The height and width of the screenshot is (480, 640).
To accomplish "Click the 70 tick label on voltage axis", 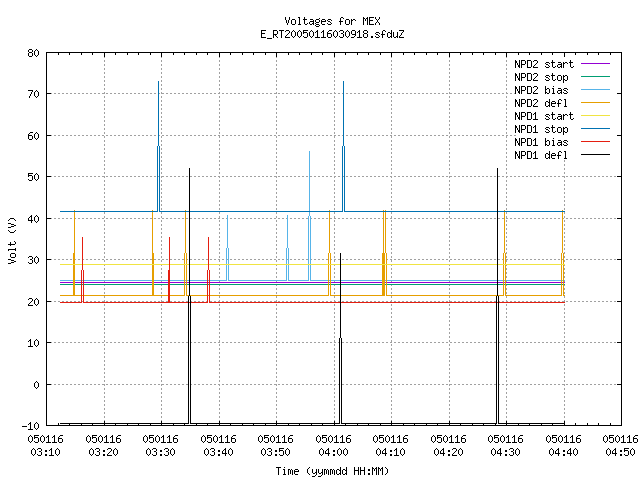I will coord(33,94).
